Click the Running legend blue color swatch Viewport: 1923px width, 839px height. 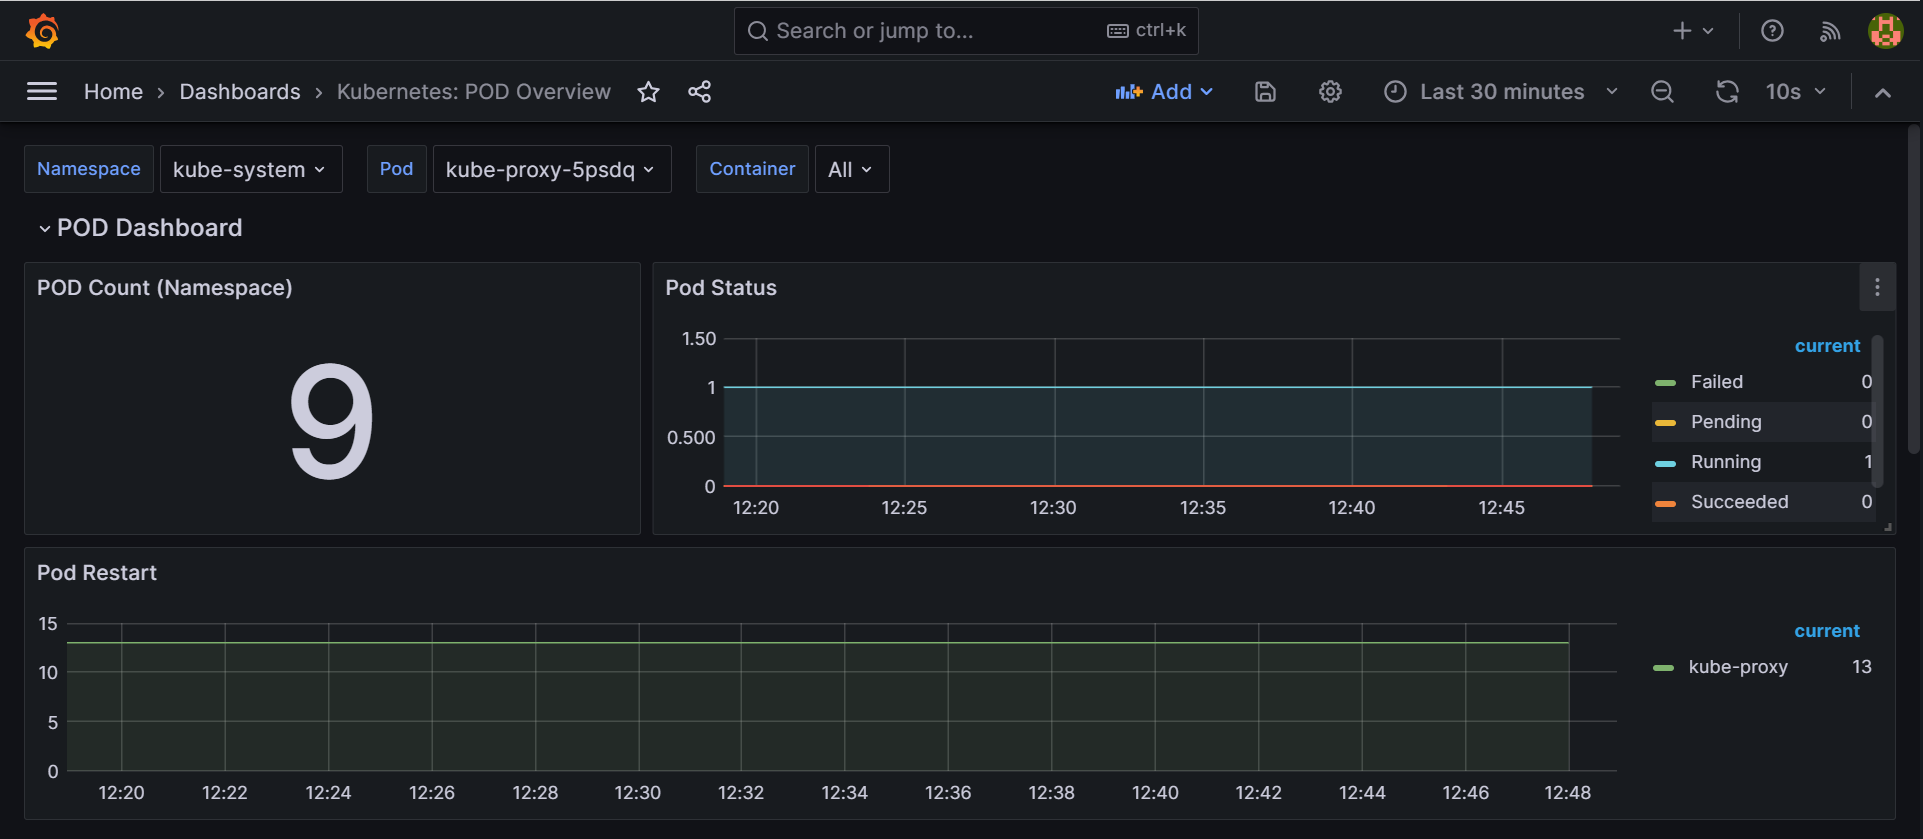(x=1665, y=463)
